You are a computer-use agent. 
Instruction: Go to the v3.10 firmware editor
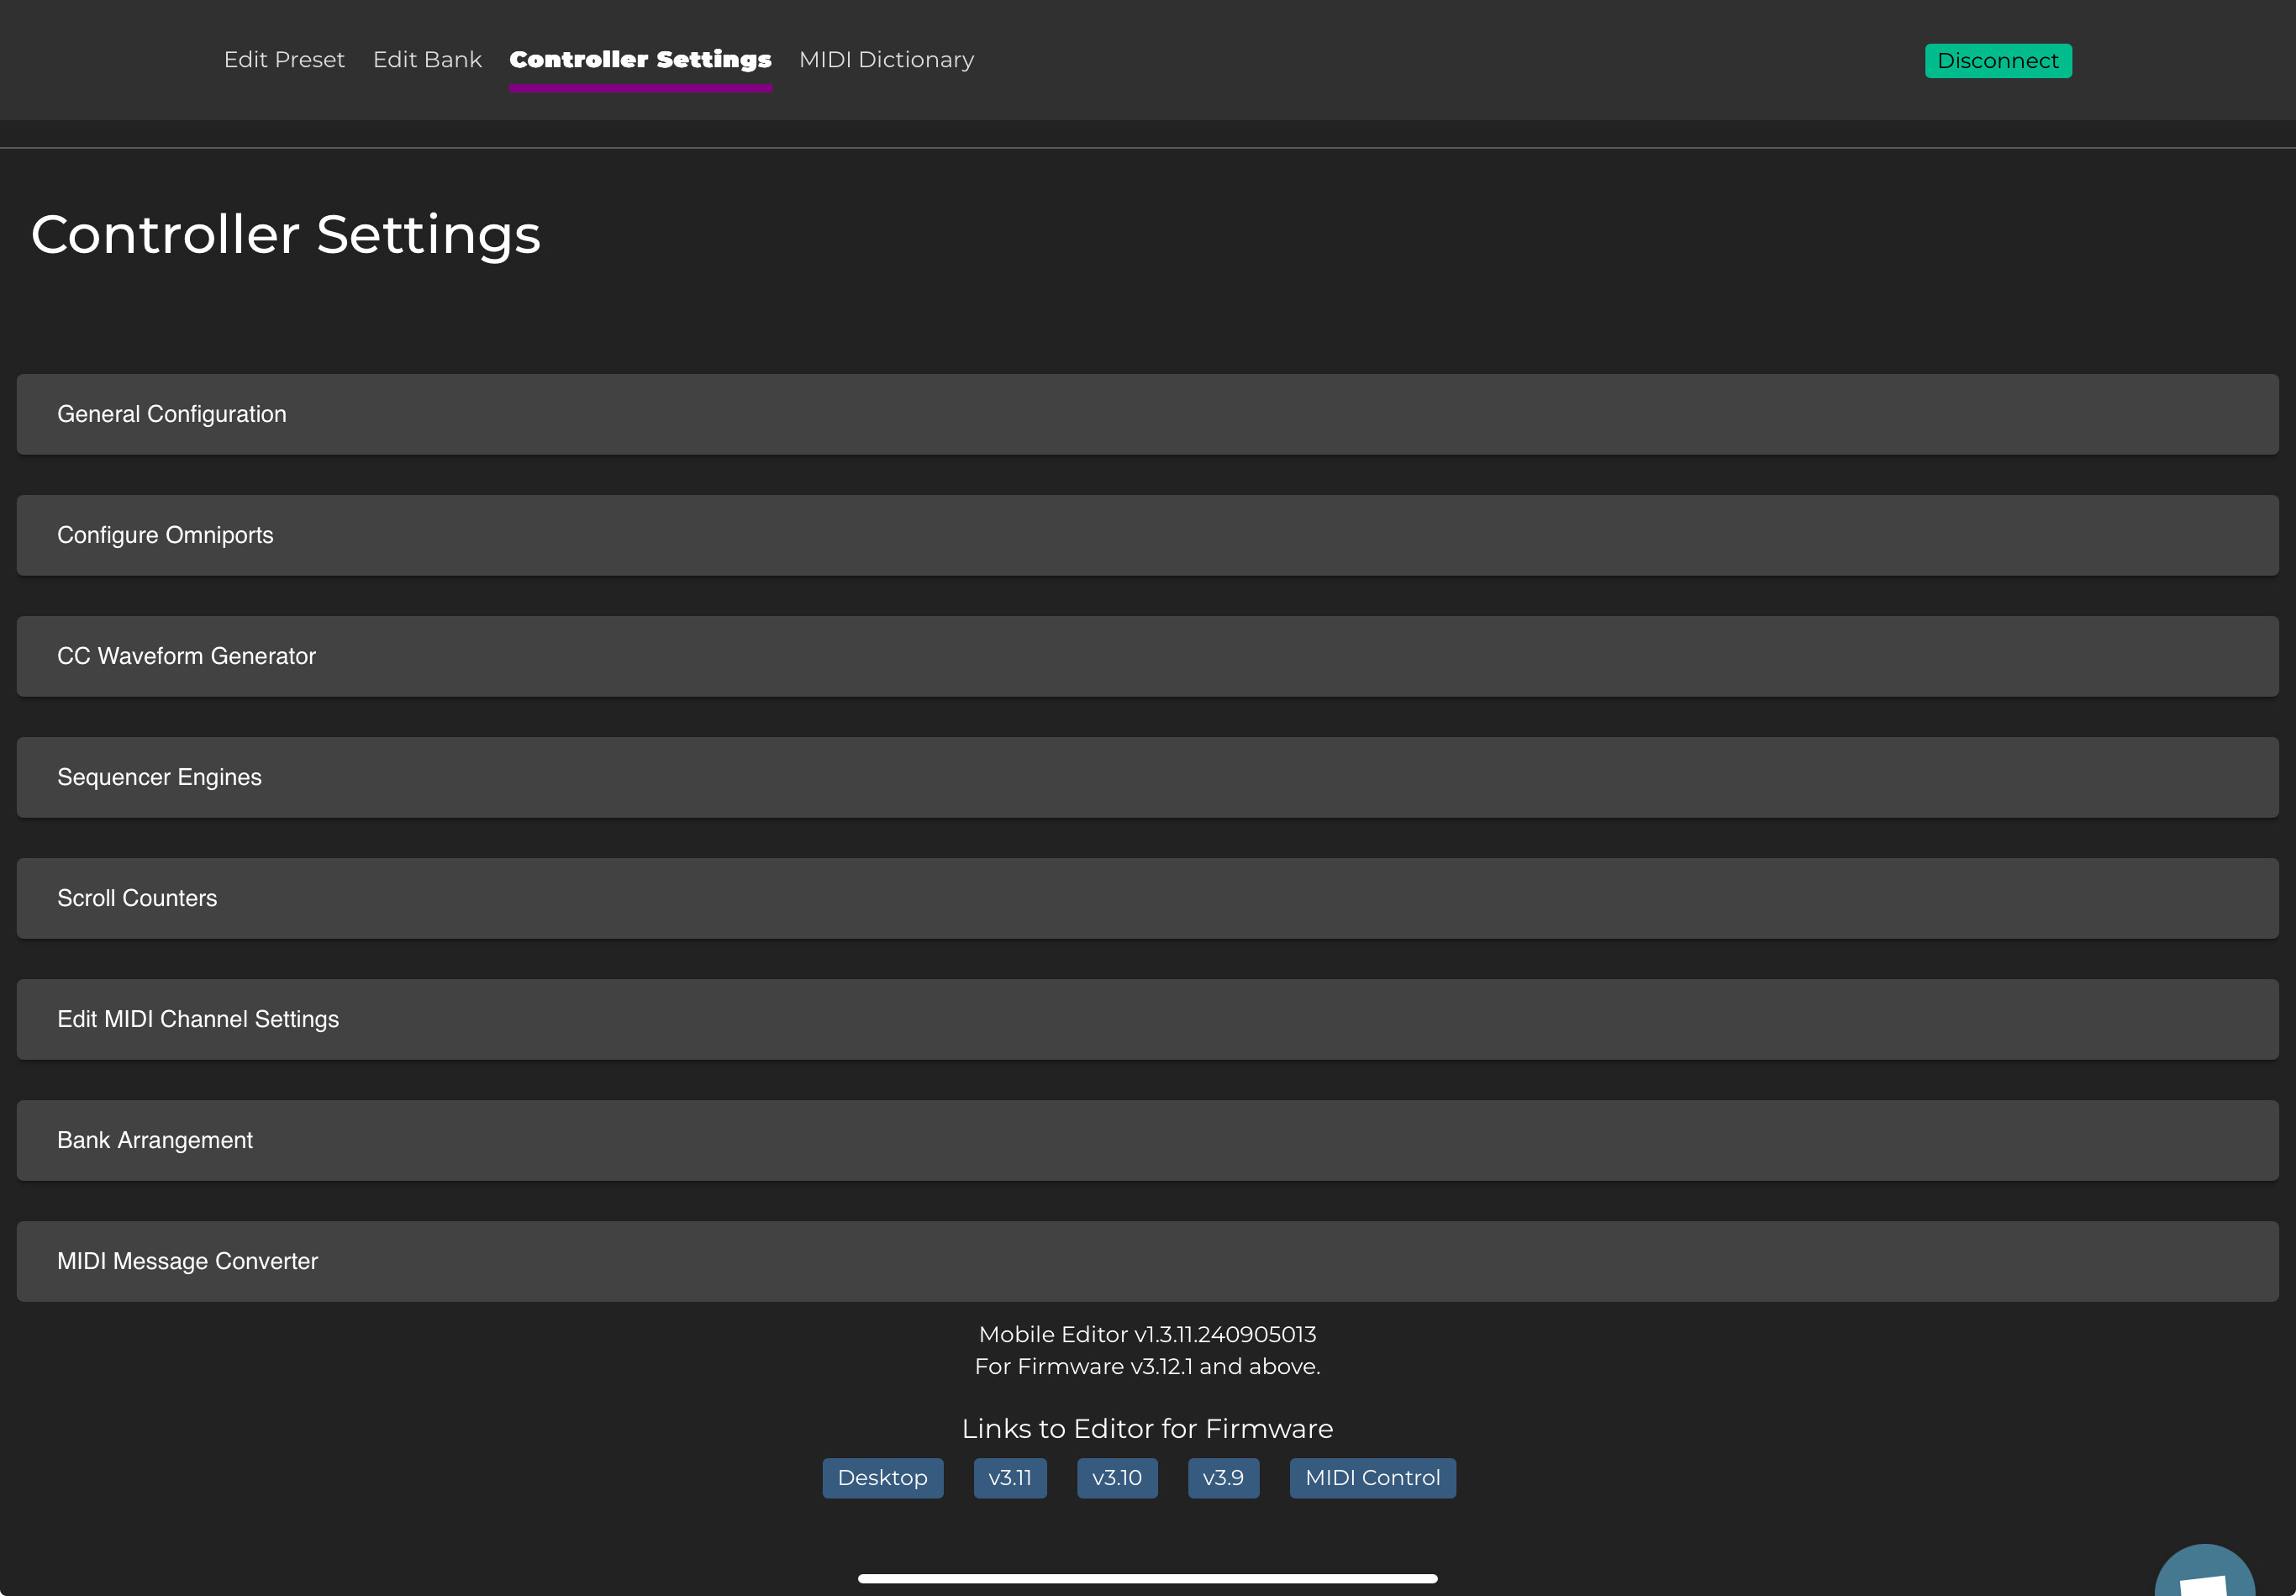point(1116,1478)
